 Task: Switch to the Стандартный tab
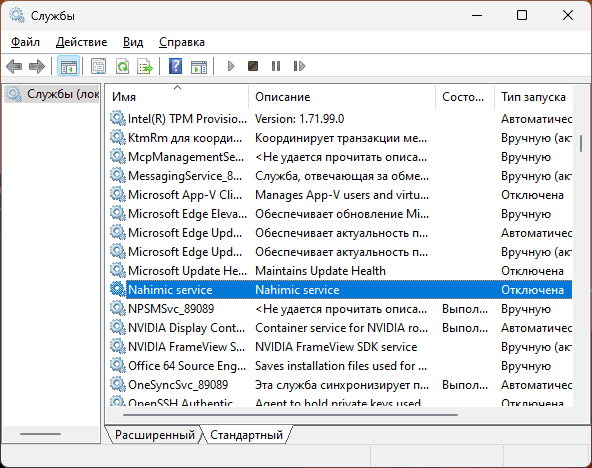pyautogui.click(x=246, y=435)
